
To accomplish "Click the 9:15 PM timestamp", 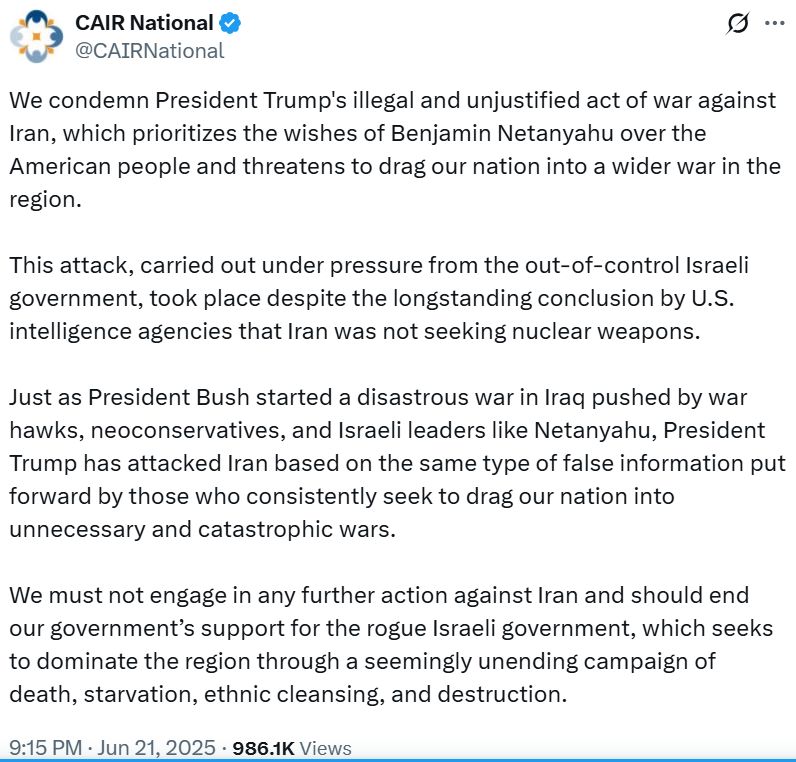I will (x=46, y=748).
